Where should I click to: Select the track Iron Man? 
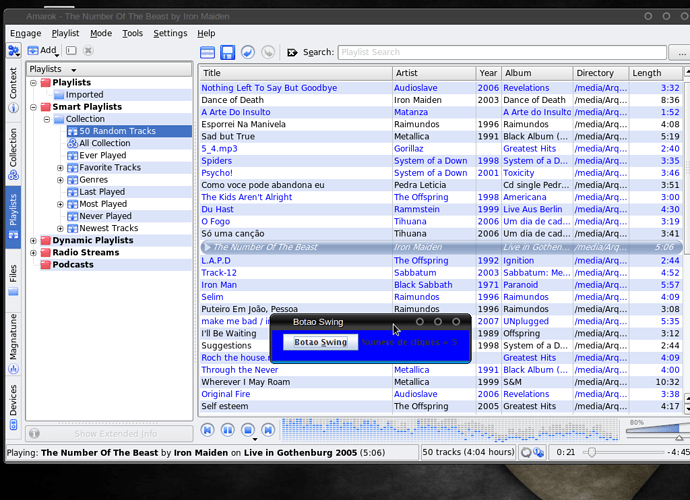tap(440, 285)
